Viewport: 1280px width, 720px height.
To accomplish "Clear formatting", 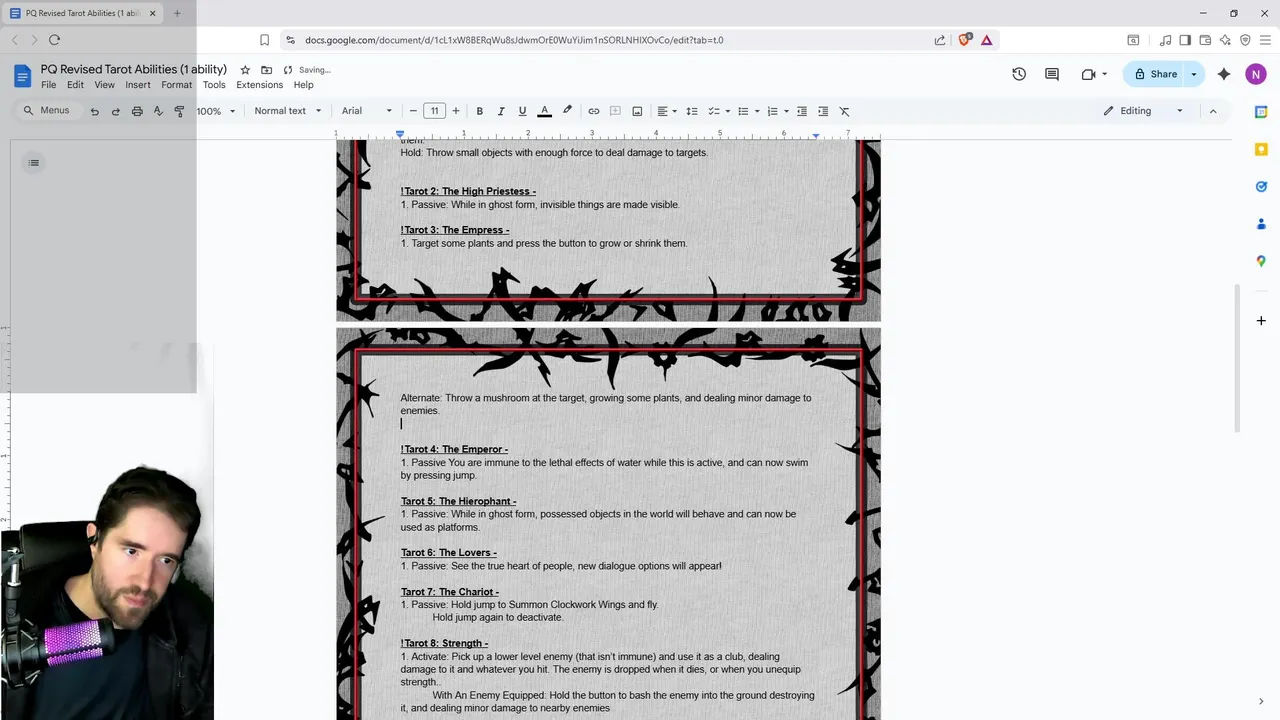I will pyautogui.click(x=844, y=111).
